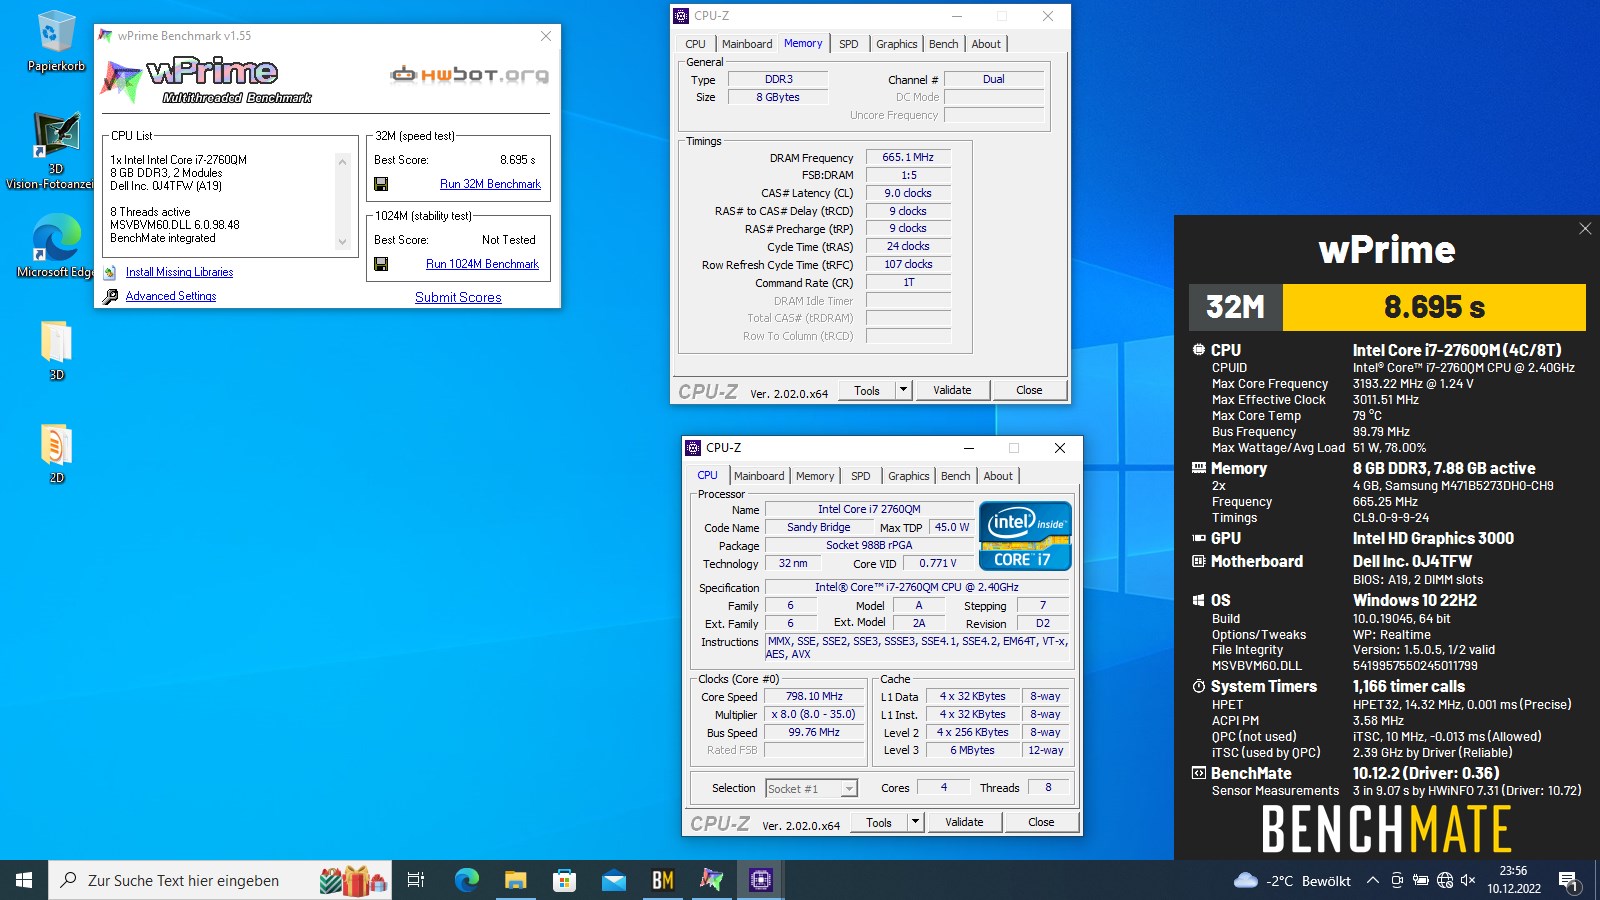This screenshot has height=900, width=1600.
Task: Switch to BenchMate taskbar icon
Action: point(662,880)
